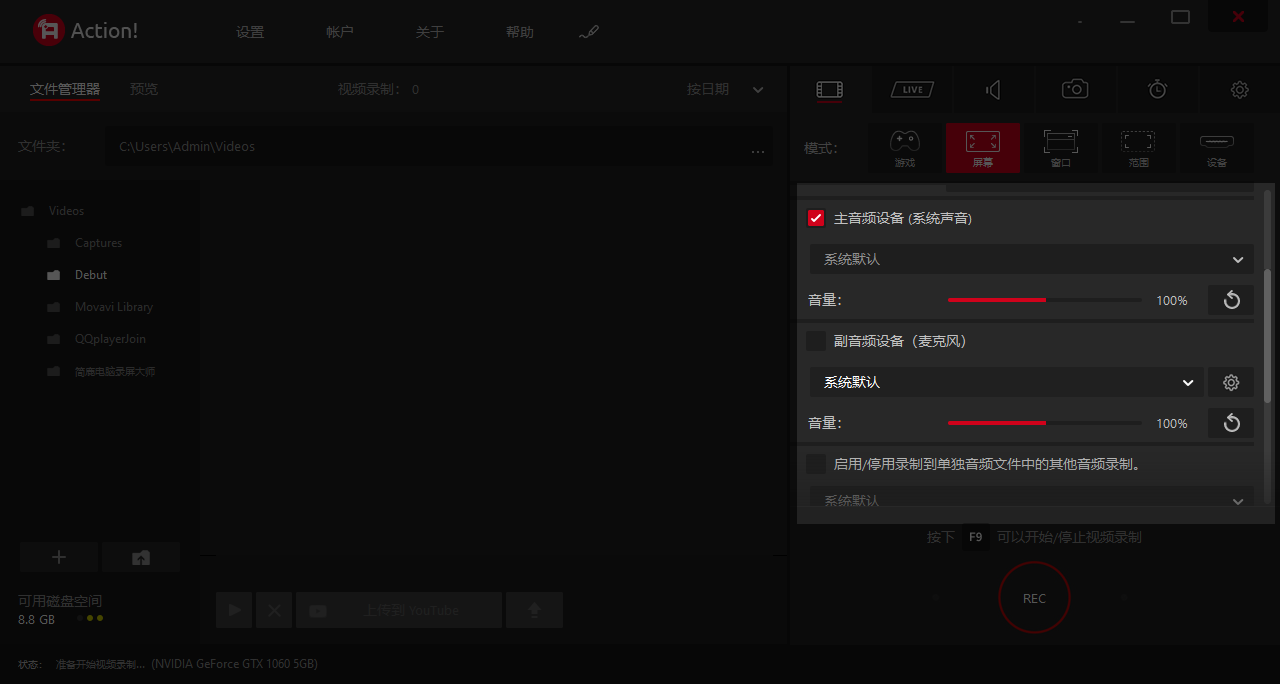1280x684 pixels.
Task: Disable 主音频设备 system sound recording
Action: [x=815, y=217]
